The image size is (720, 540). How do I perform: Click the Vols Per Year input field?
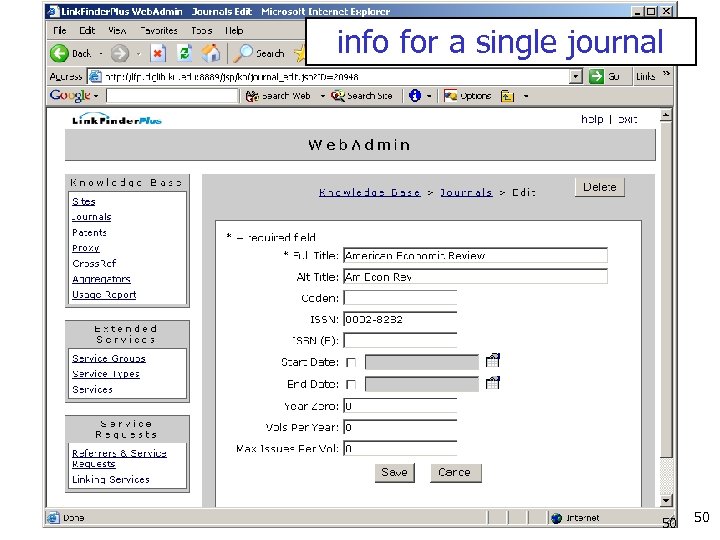click(400, 427)
